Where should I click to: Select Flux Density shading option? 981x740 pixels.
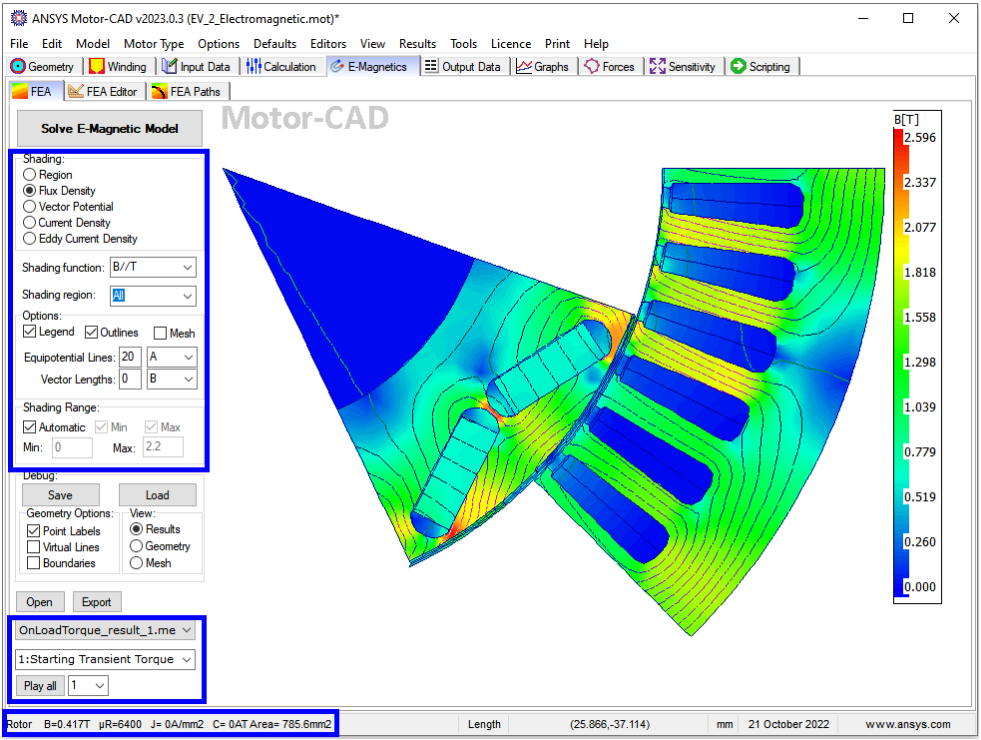pyautogui.click(x=29, y=191)
